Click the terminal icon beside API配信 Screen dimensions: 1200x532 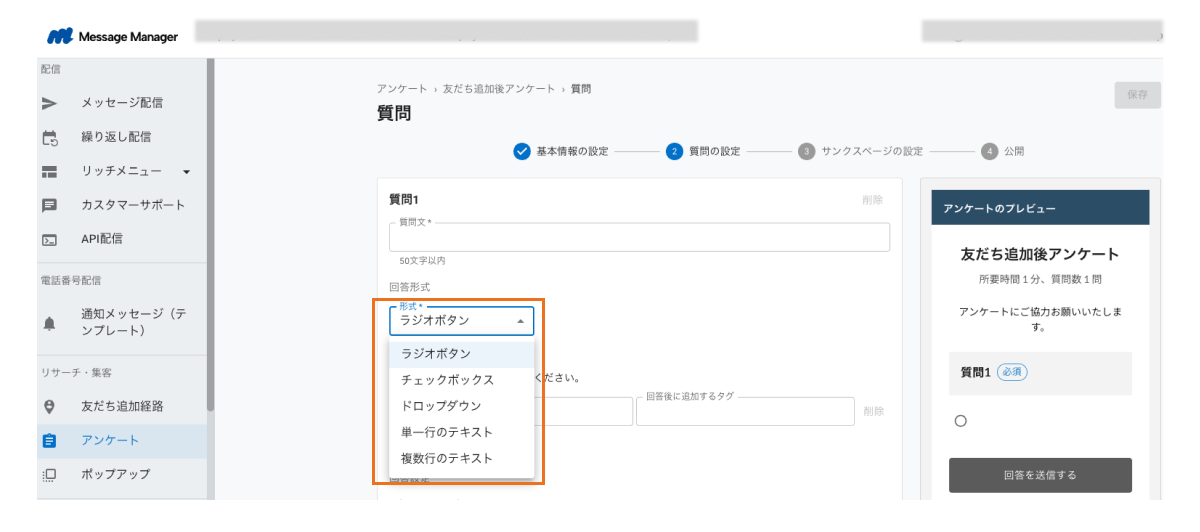coord(49,239)
